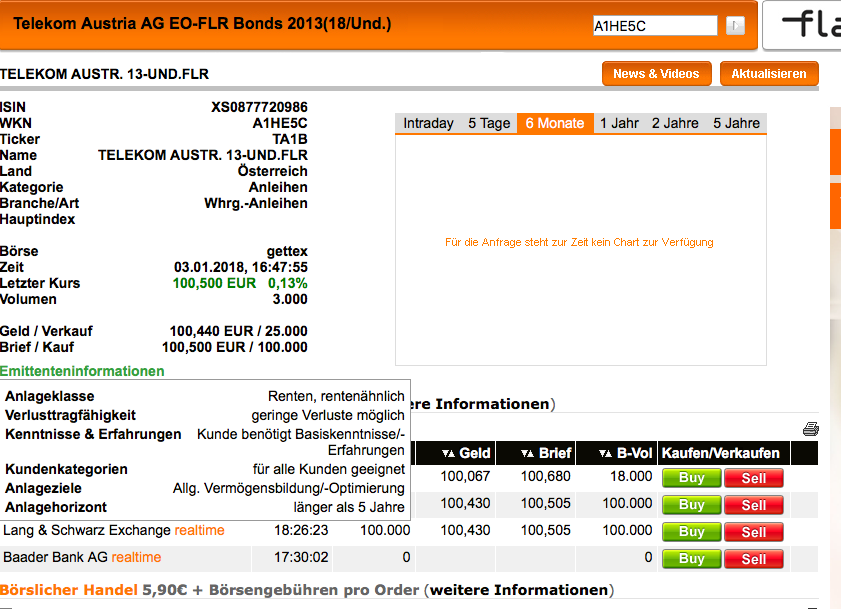Click the Anlagehorizont value länger als 5 Jahre
Image resolution: width=841 pixels, height=609 pixels.
click(349, 508)
